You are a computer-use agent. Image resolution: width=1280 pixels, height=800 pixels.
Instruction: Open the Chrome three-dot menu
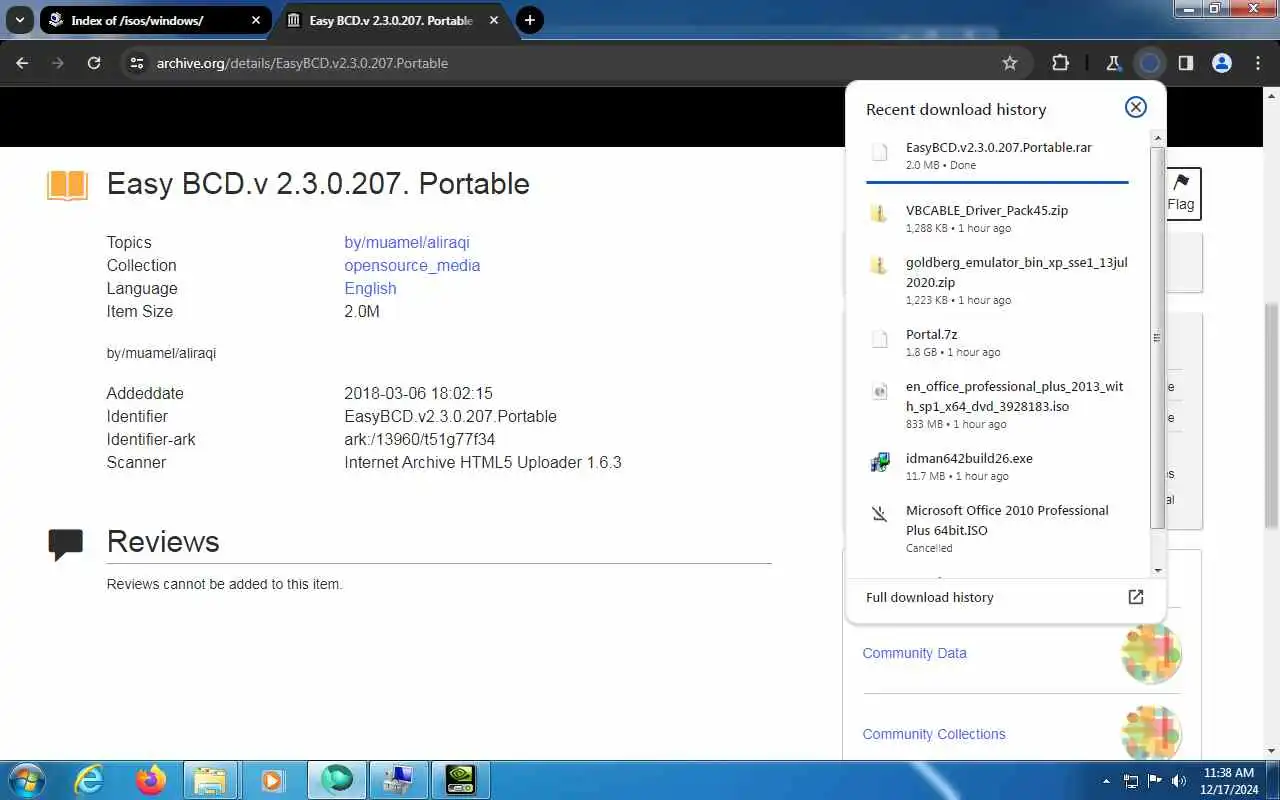[1258, 63]
